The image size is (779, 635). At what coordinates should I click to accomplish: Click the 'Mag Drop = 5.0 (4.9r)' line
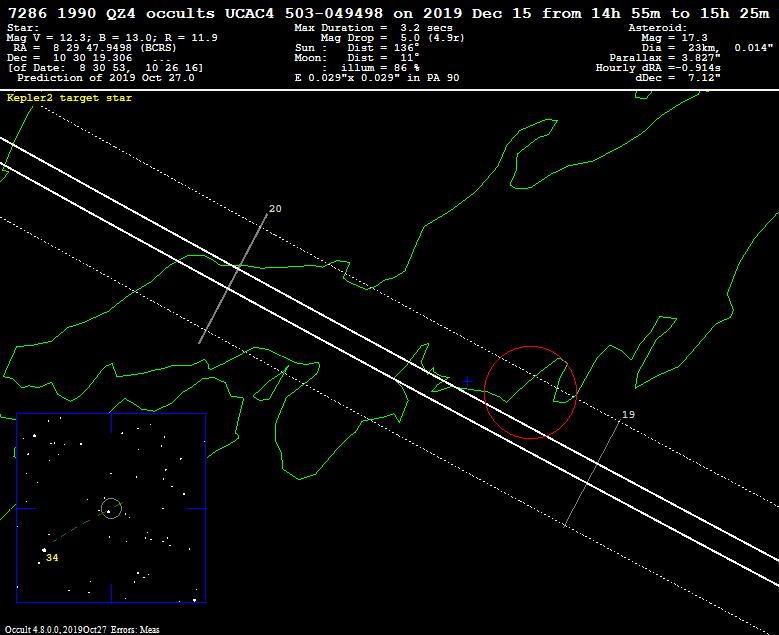(392, 38)
